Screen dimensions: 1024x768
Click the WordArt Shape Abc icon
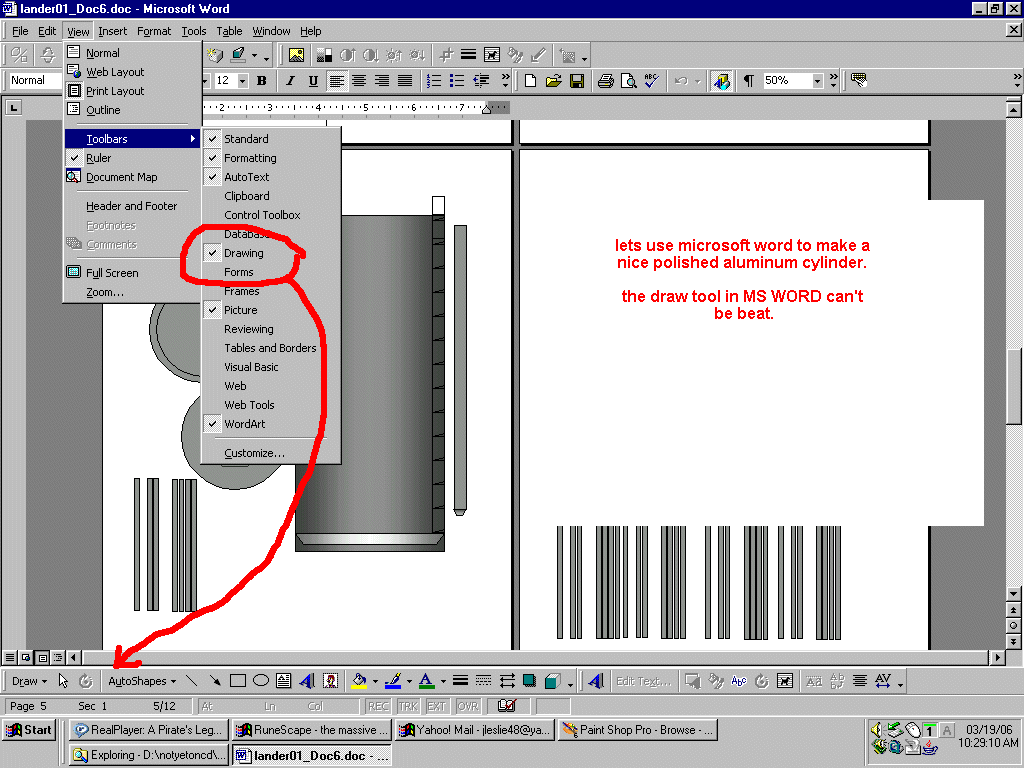(739, 681)
